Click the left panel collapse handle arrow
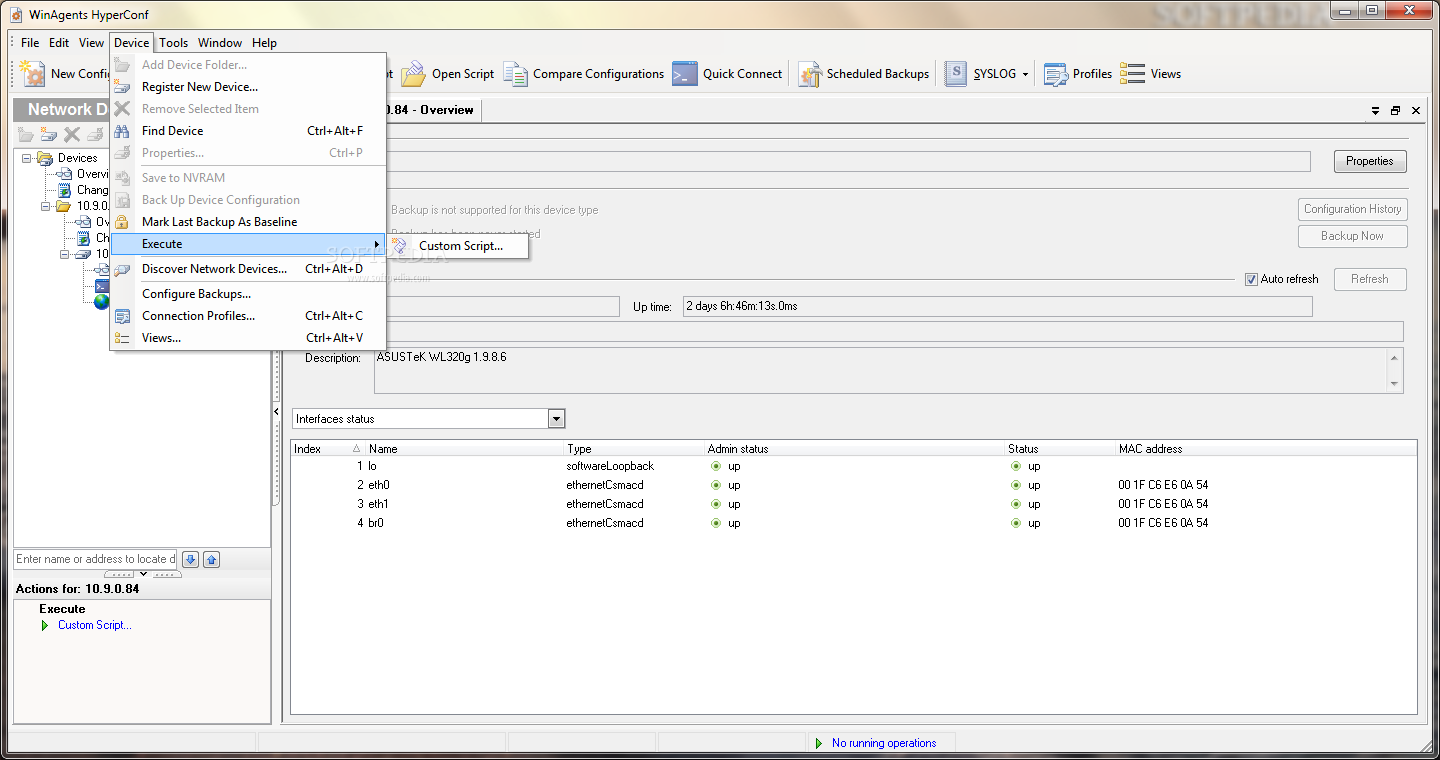The height and width of the screenshot is (760, 1440). tap(277, 412)
